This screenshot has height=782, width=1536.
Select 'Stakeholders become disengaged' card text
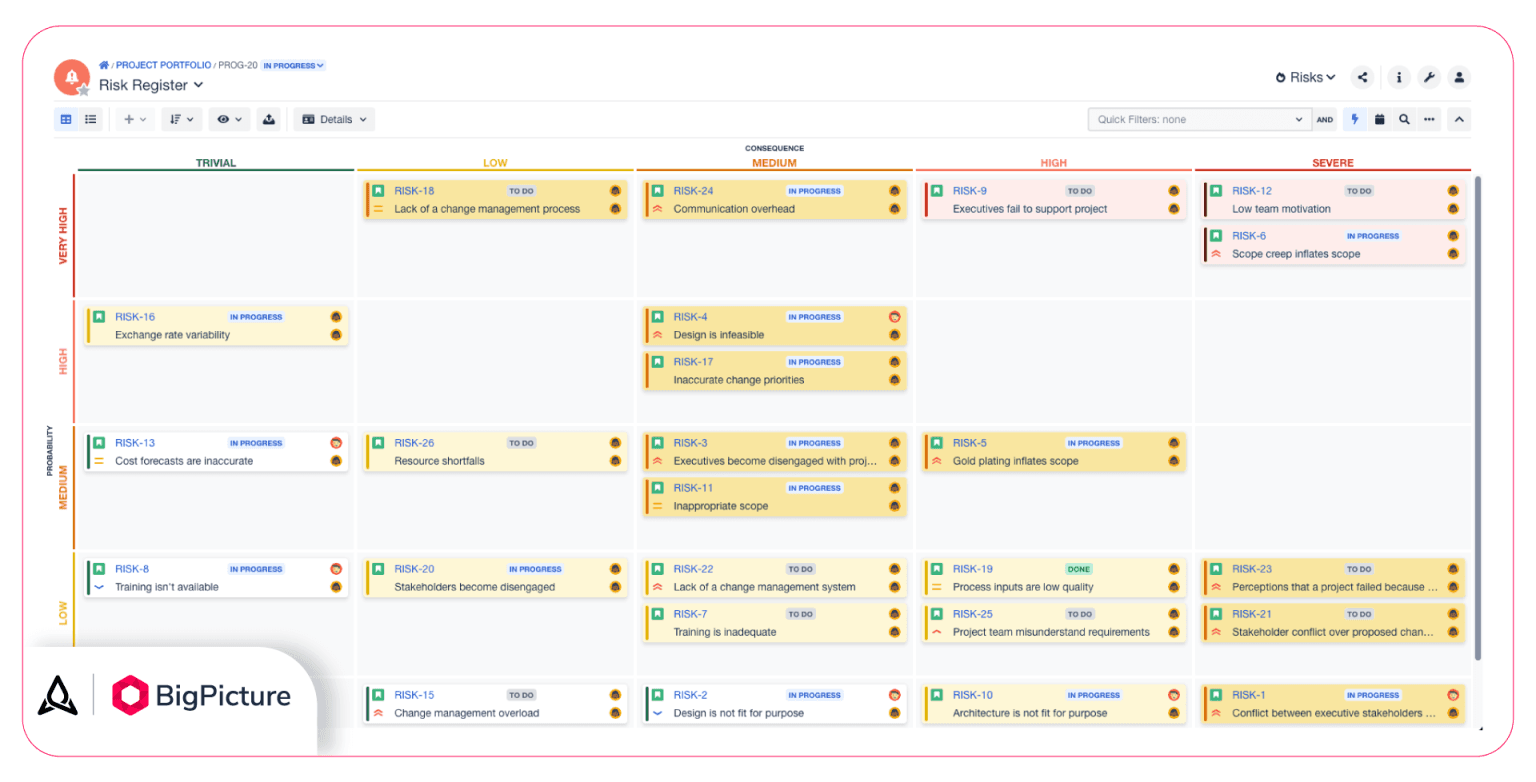(475, 587)
